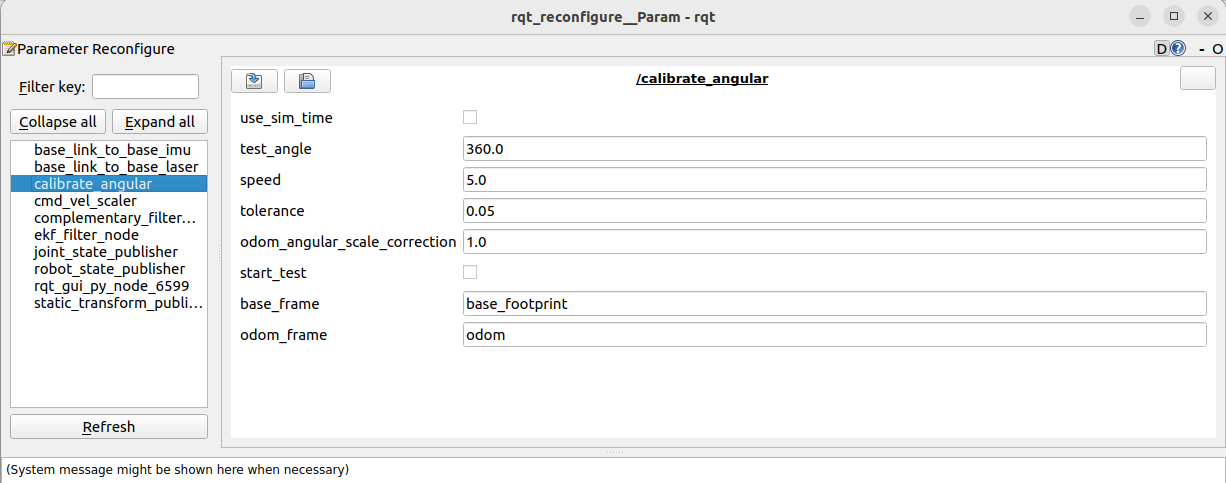
Task: Collapse all nodes in the tree
Action: [58, 122]
